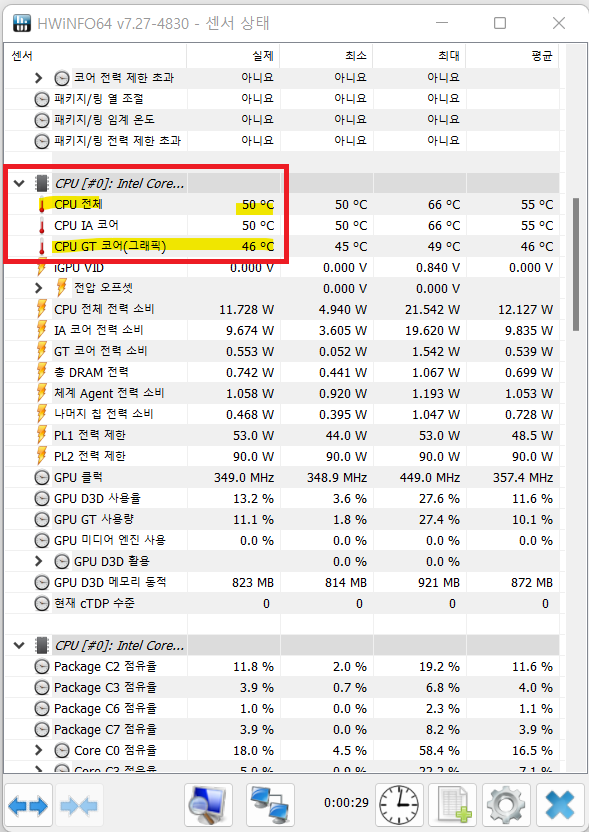Click the 58.4 % maximum Core C0 value
Viewport: 589px width, 832px height.
439,751
